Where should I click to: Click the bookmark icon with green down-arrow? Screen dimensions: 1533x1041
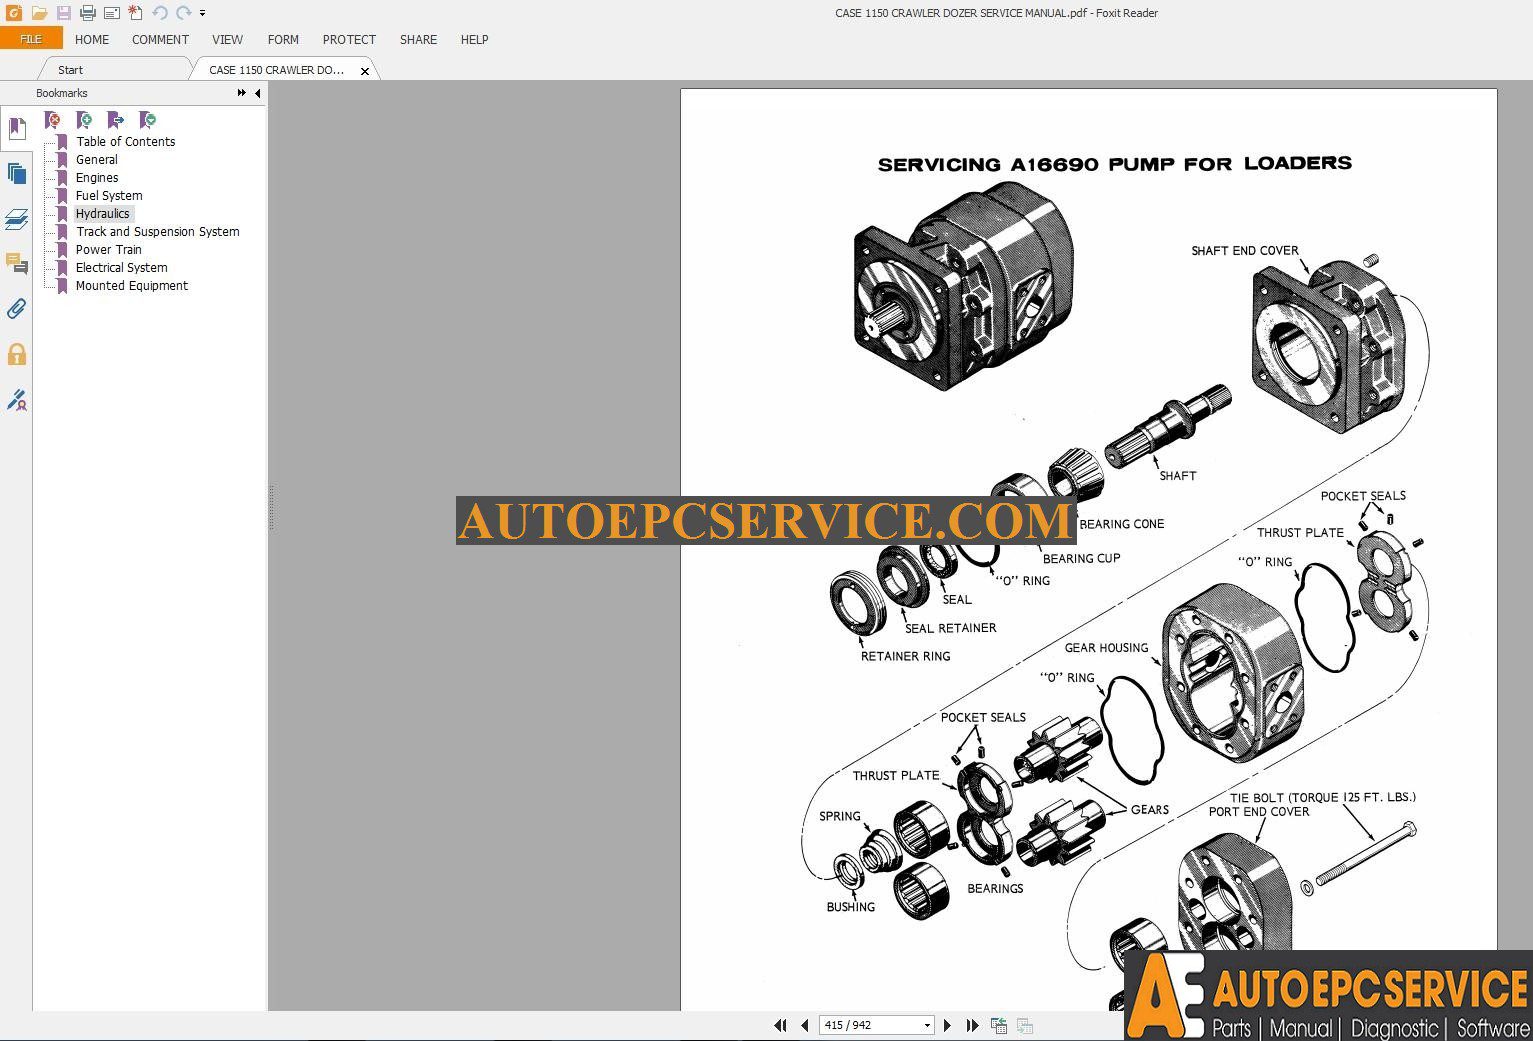pos(148,120)
